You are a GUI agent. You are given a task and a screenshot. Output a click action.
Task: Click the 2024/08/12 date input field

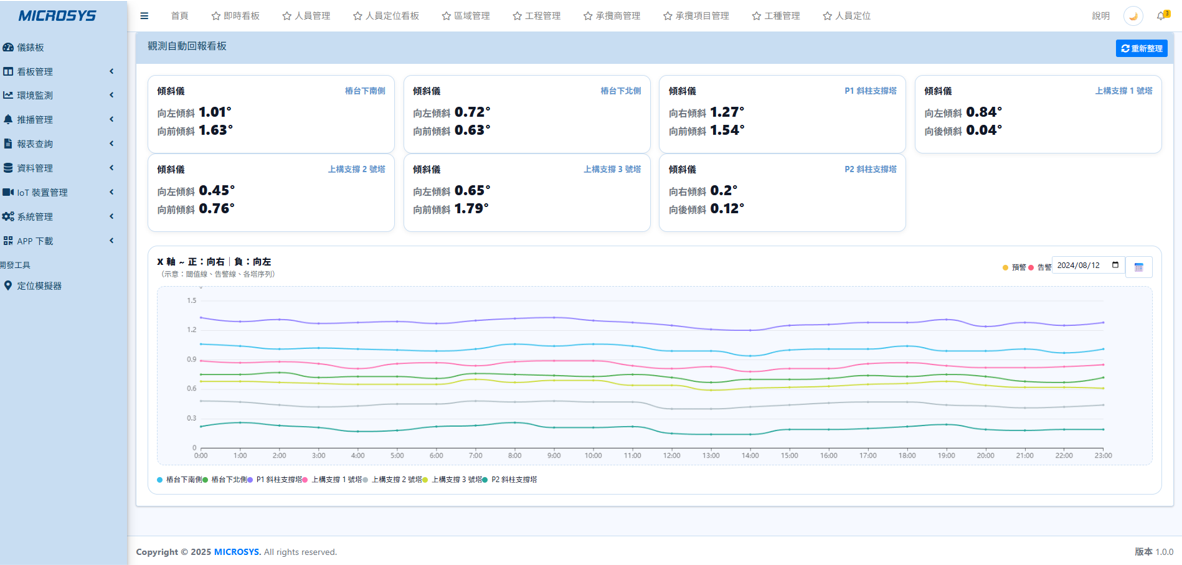pos(1083,266)
